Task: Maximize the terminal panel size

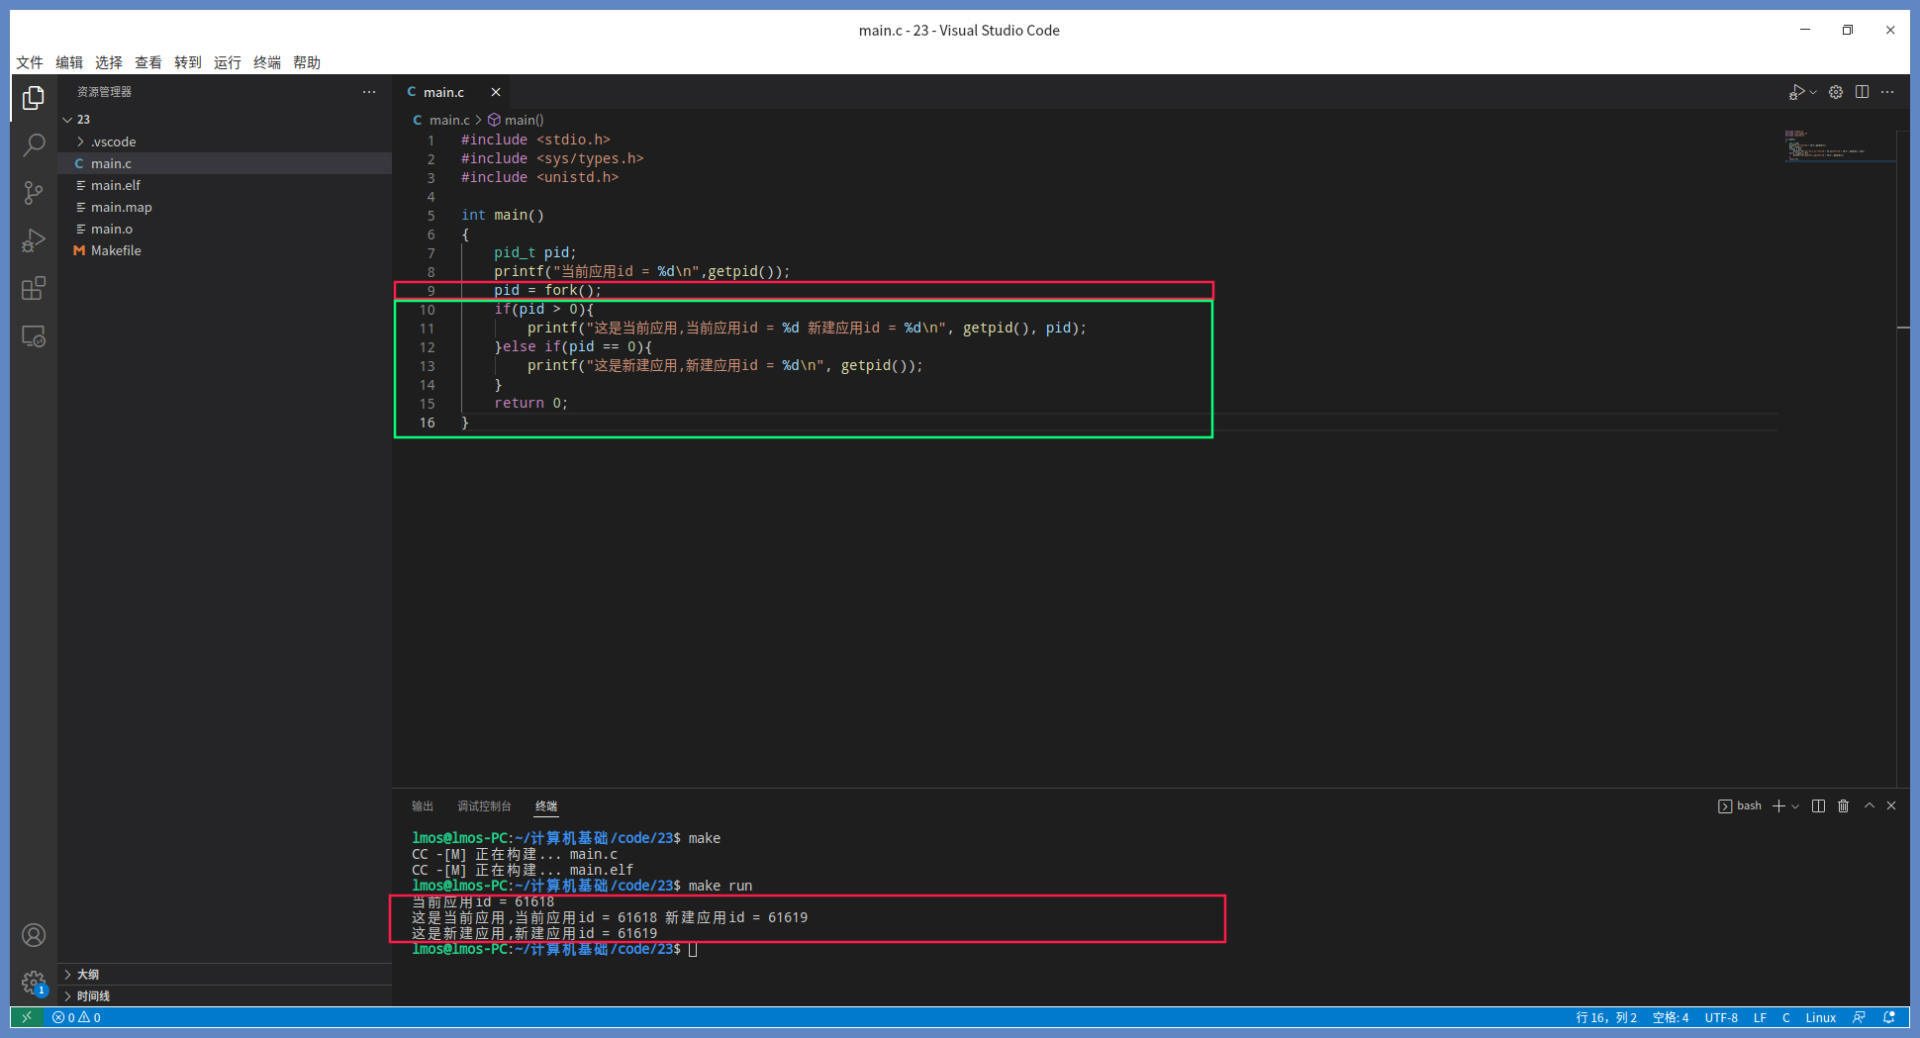Action: pos(1869,806)
